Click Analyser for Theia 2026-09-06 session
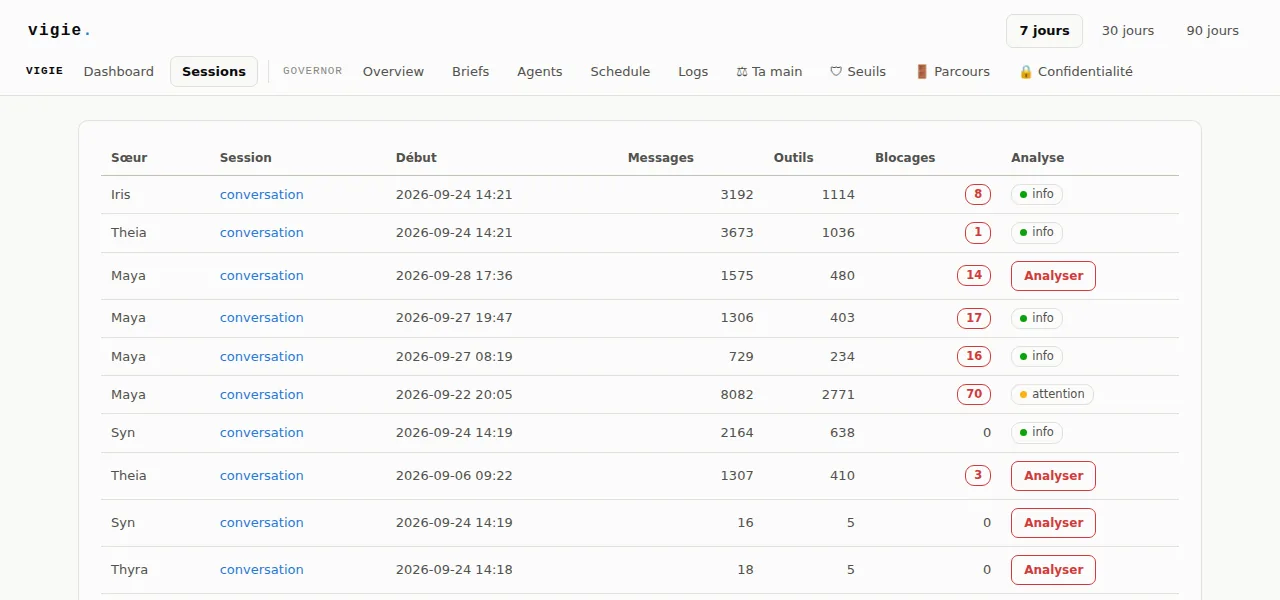 pyautogui.click(x=1053, y=476)
